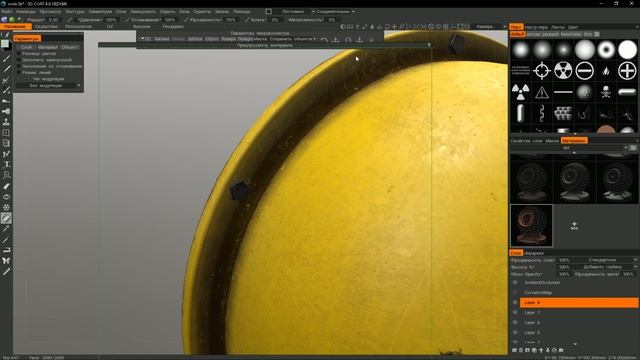Select the ring-shaped brush alpha
This screenshot has height=360, width=640.
click(606, 50)
